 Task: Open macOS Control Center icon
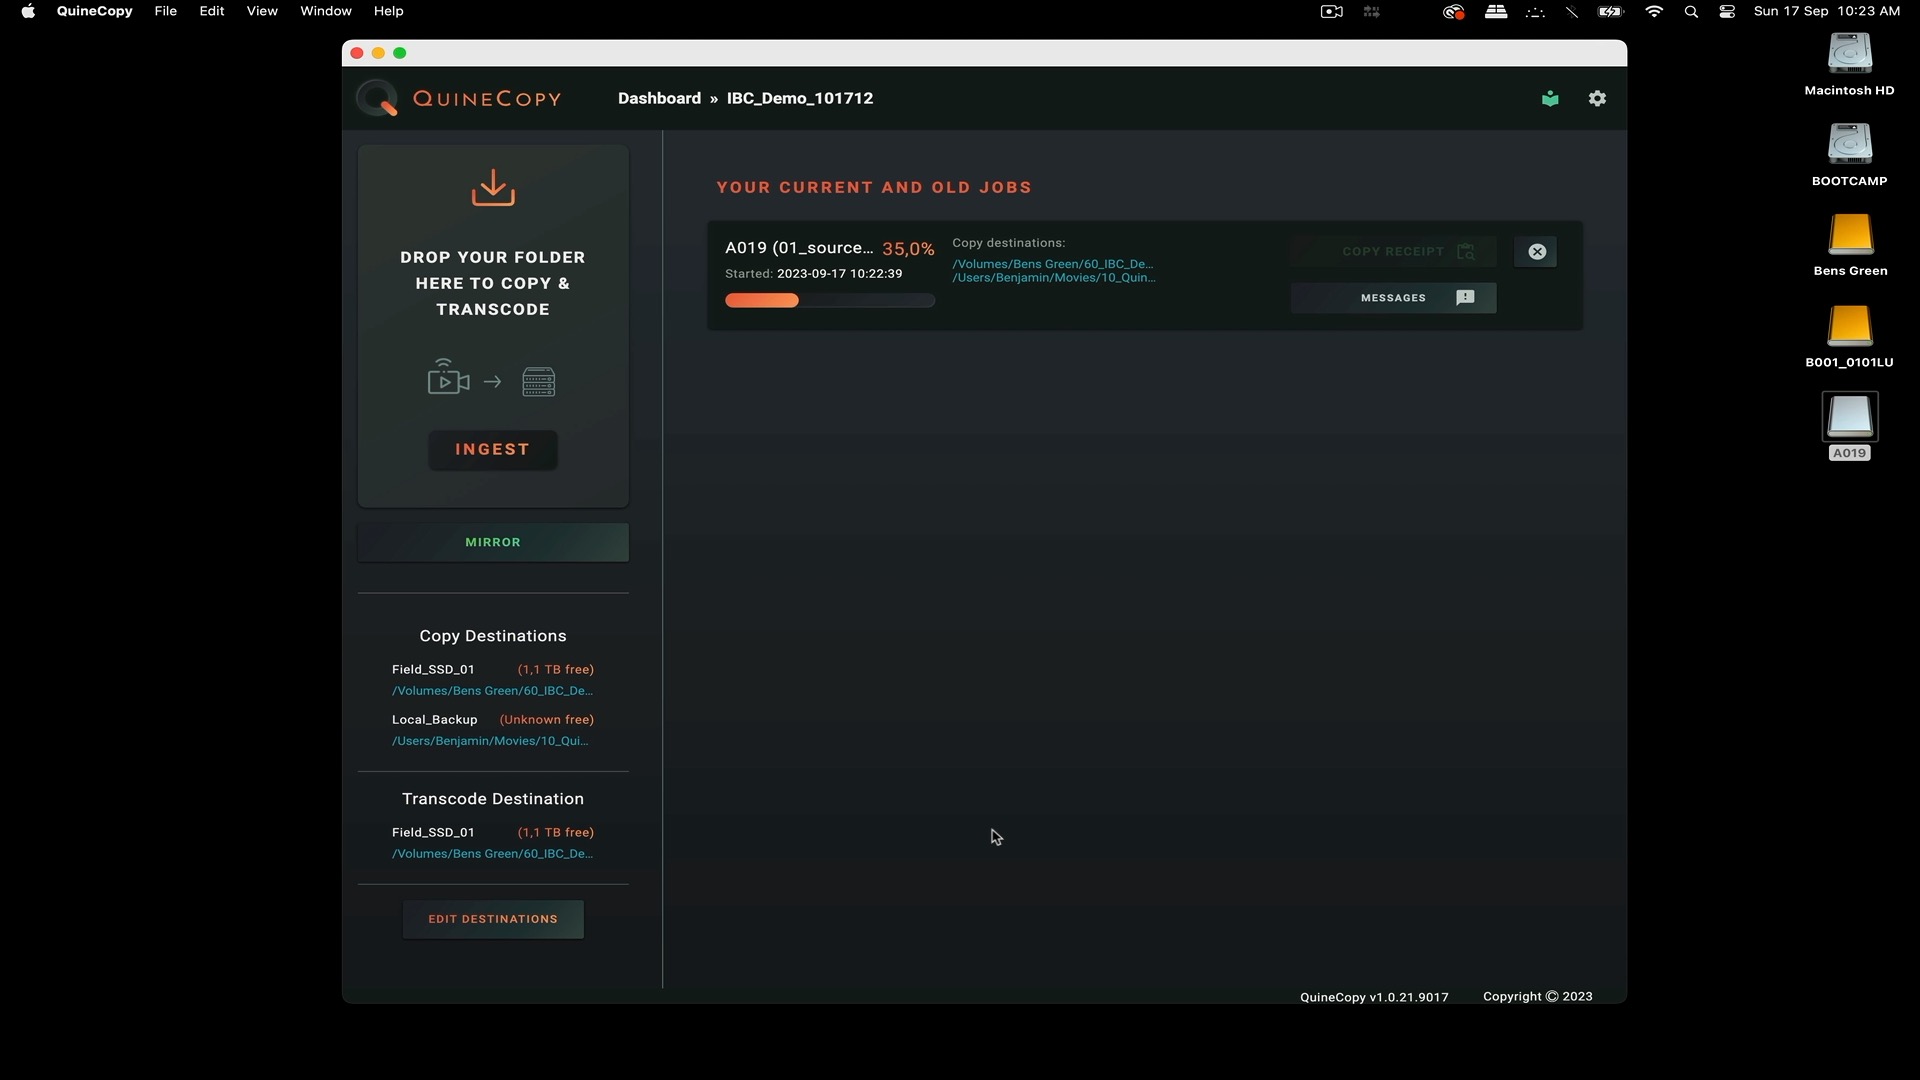coord(1727,11)
